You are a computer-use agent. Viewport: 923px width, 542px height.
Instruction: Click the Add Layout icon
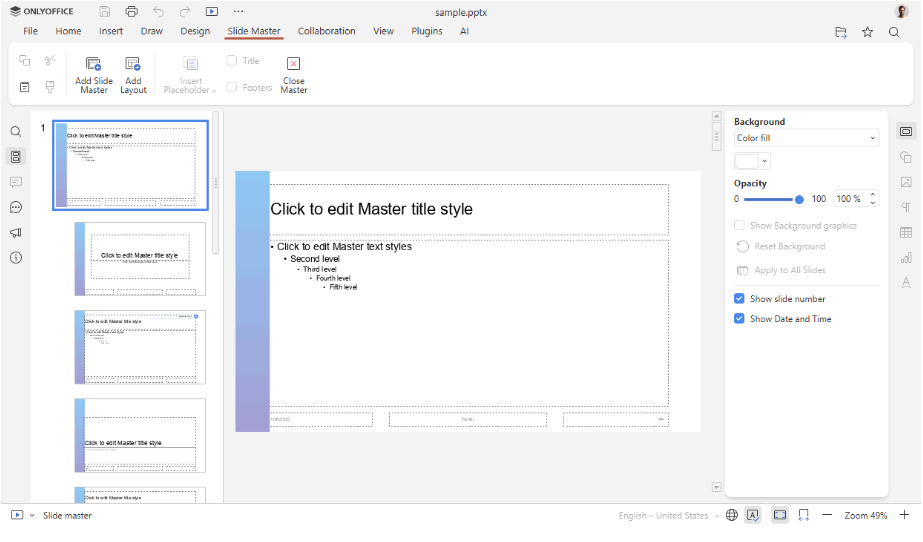[133, 64]
